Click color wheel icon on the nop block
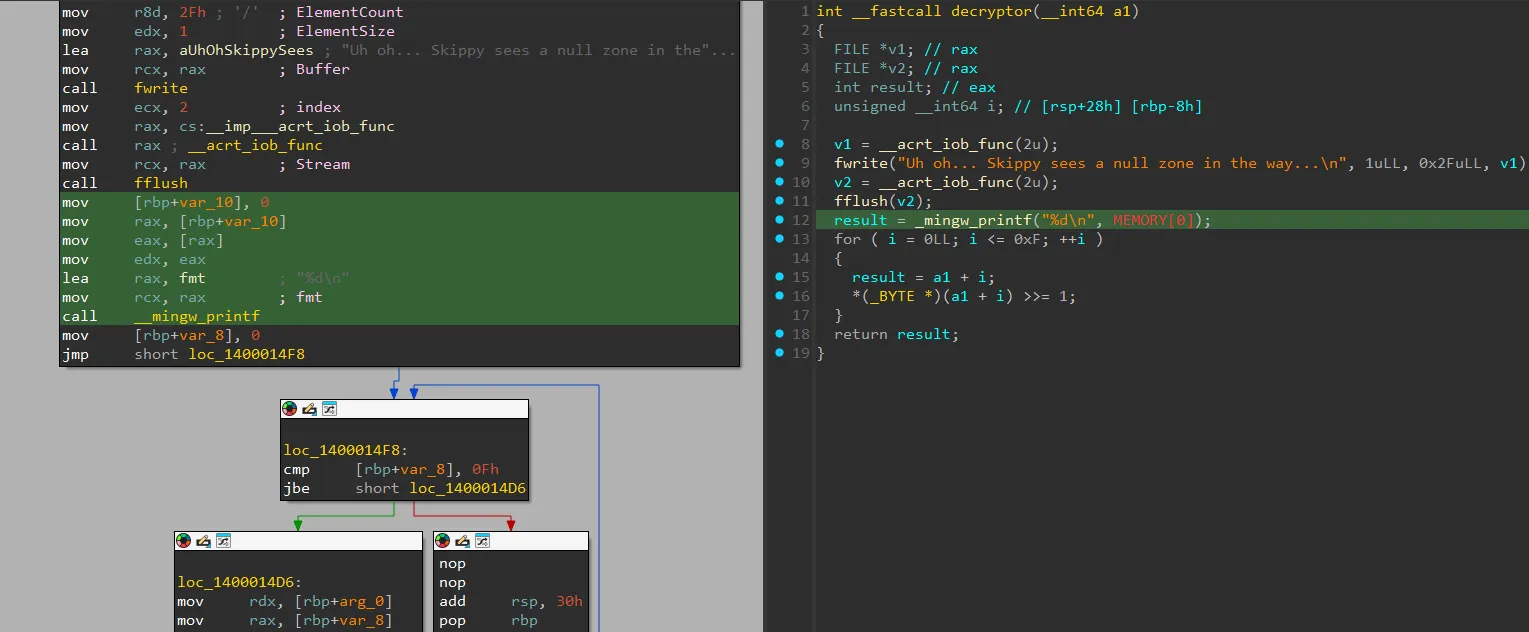The width and height of the screenshot is (1529, 632). point(444,541)
